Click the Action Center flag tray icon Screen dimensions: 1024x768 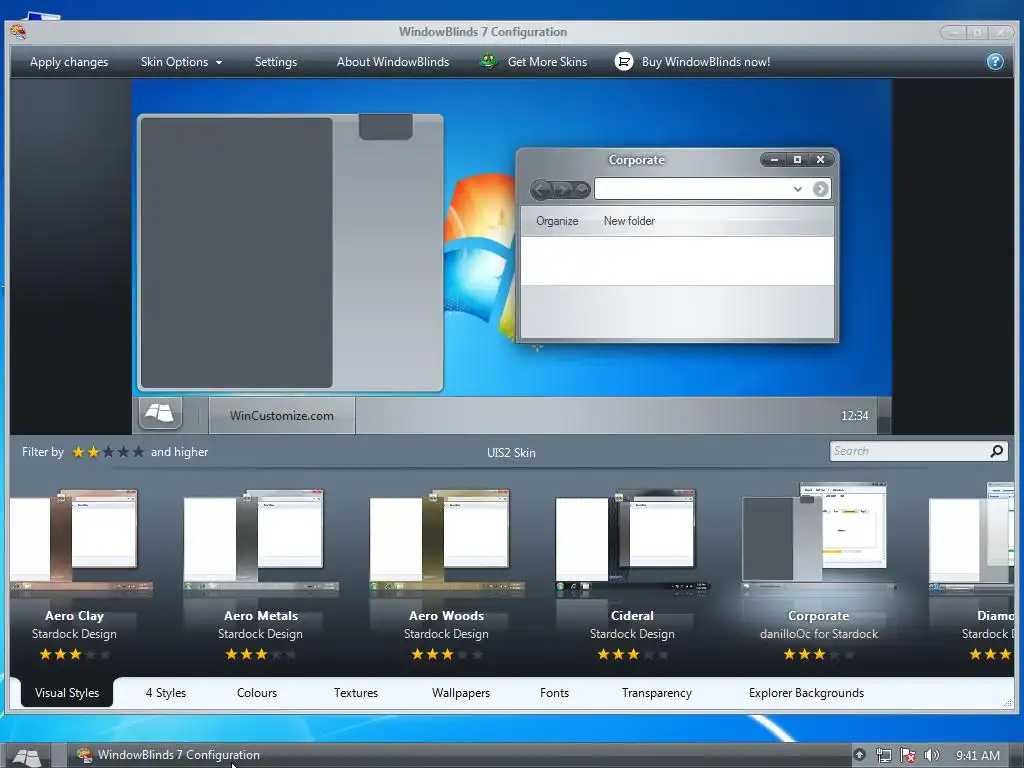[x=908, y=755]
